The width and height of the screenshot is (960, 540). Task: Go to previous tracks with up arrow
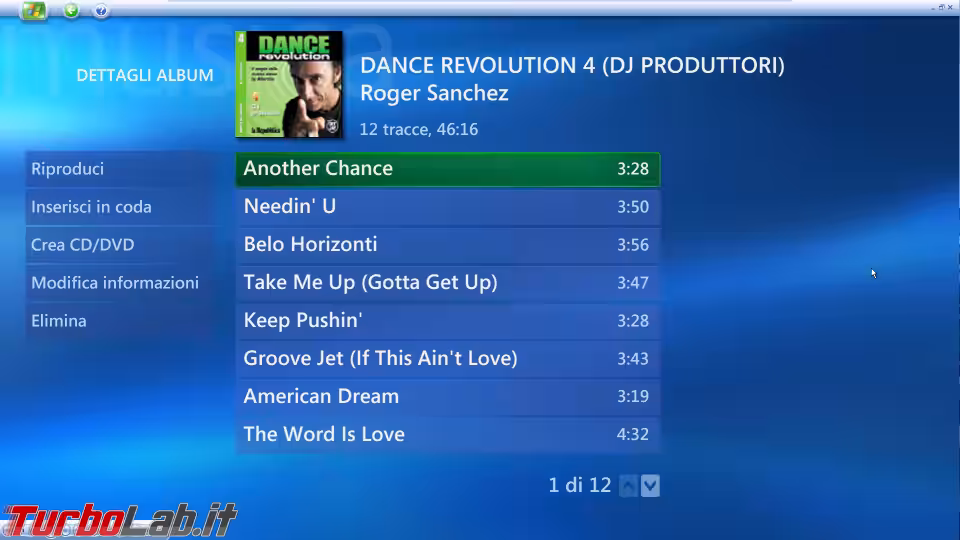tap(628, 486)
